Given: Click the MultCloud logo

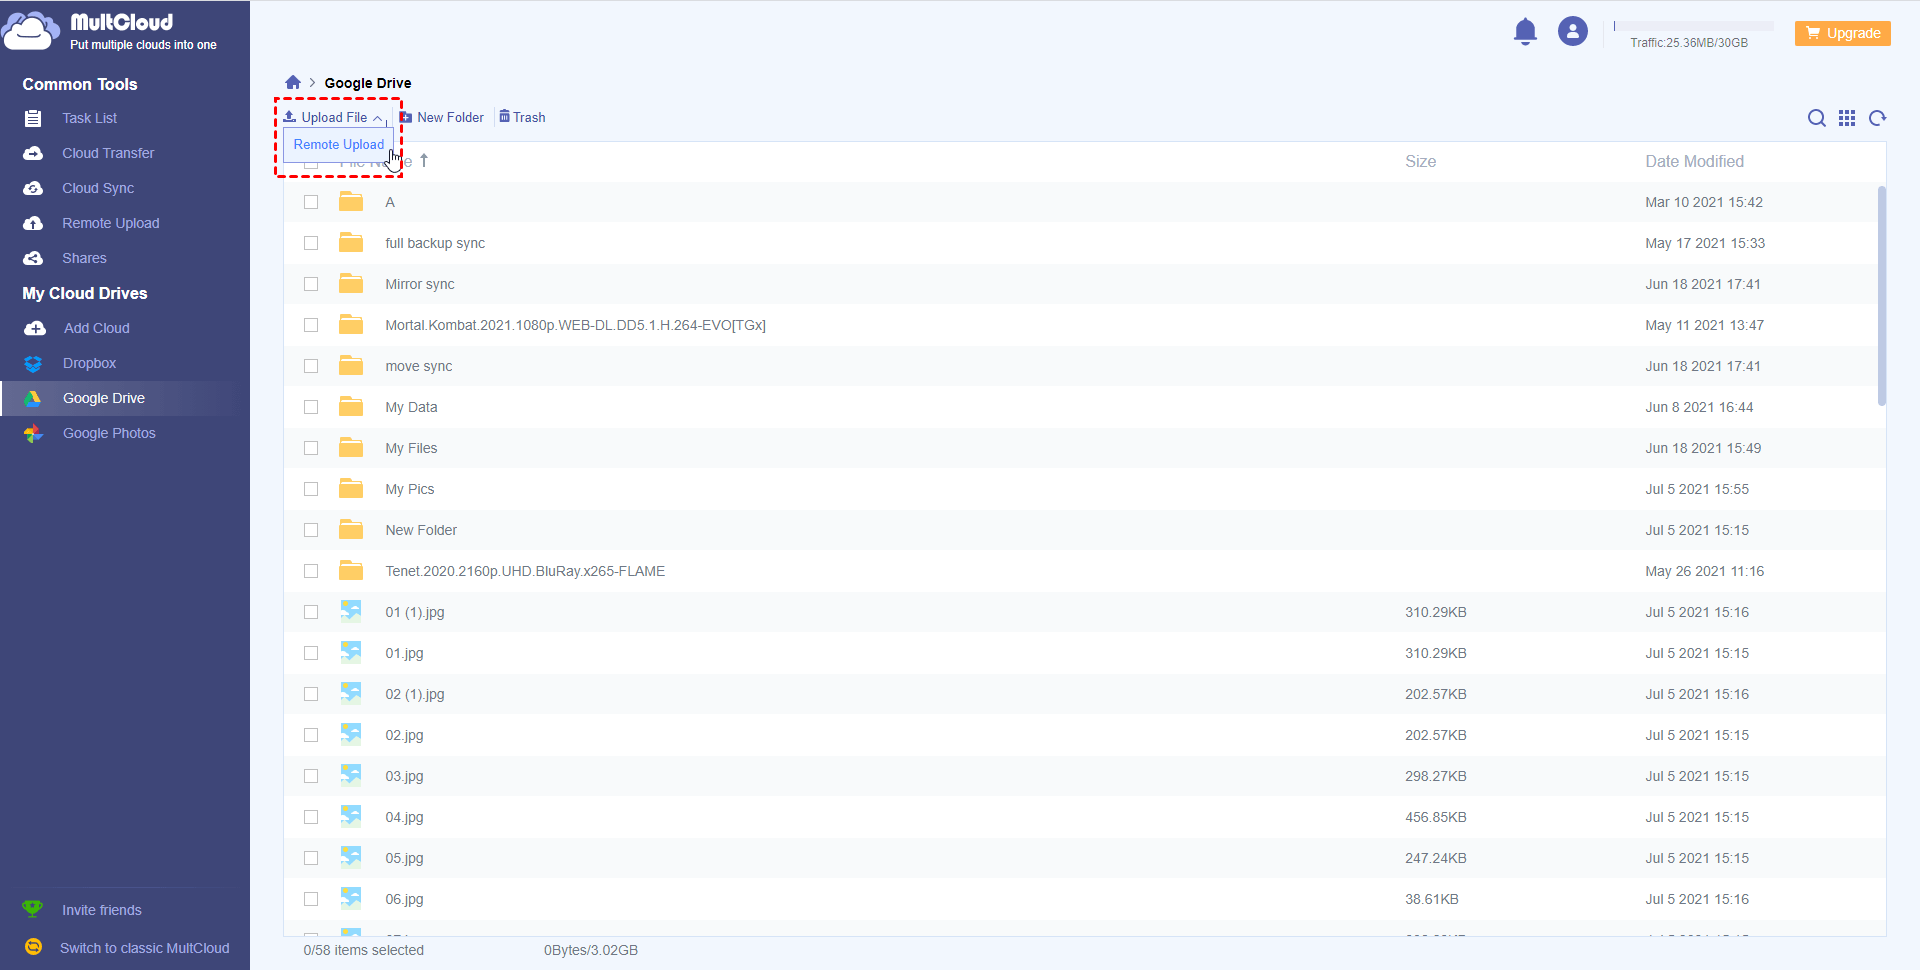Looking at the screenshot, I should click(x=110, y=31).
